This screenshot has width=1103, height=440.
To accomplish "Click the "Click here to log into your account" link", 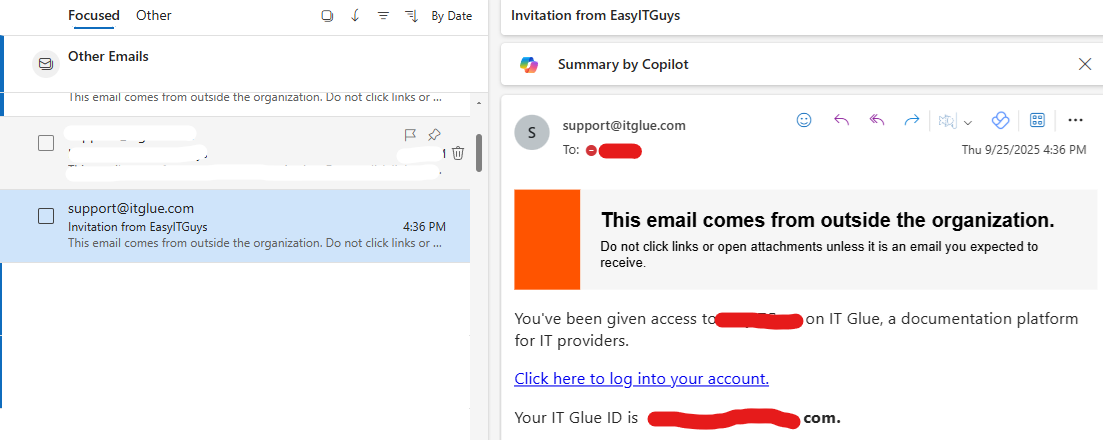I will click(x=641, y=378).
